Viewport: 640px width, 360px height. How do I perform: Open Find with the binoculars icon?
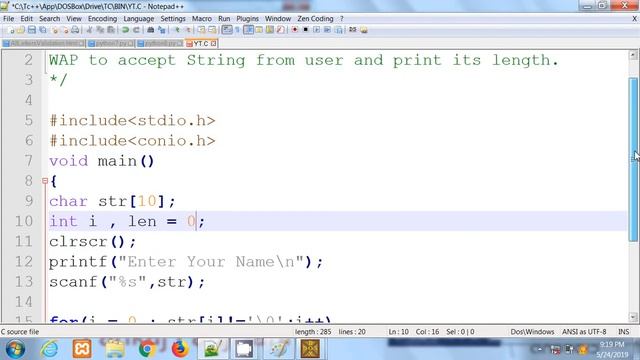(x=151, y=30)
